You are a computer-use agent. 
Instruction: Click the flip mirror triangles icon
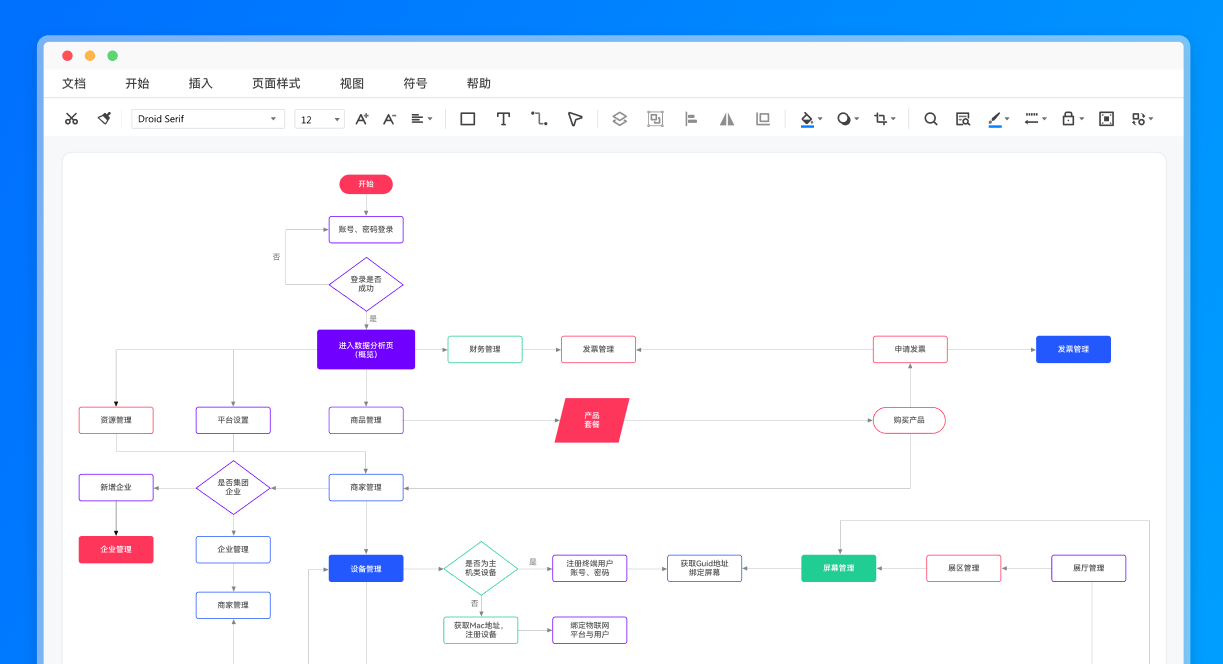tap(727, 119)
